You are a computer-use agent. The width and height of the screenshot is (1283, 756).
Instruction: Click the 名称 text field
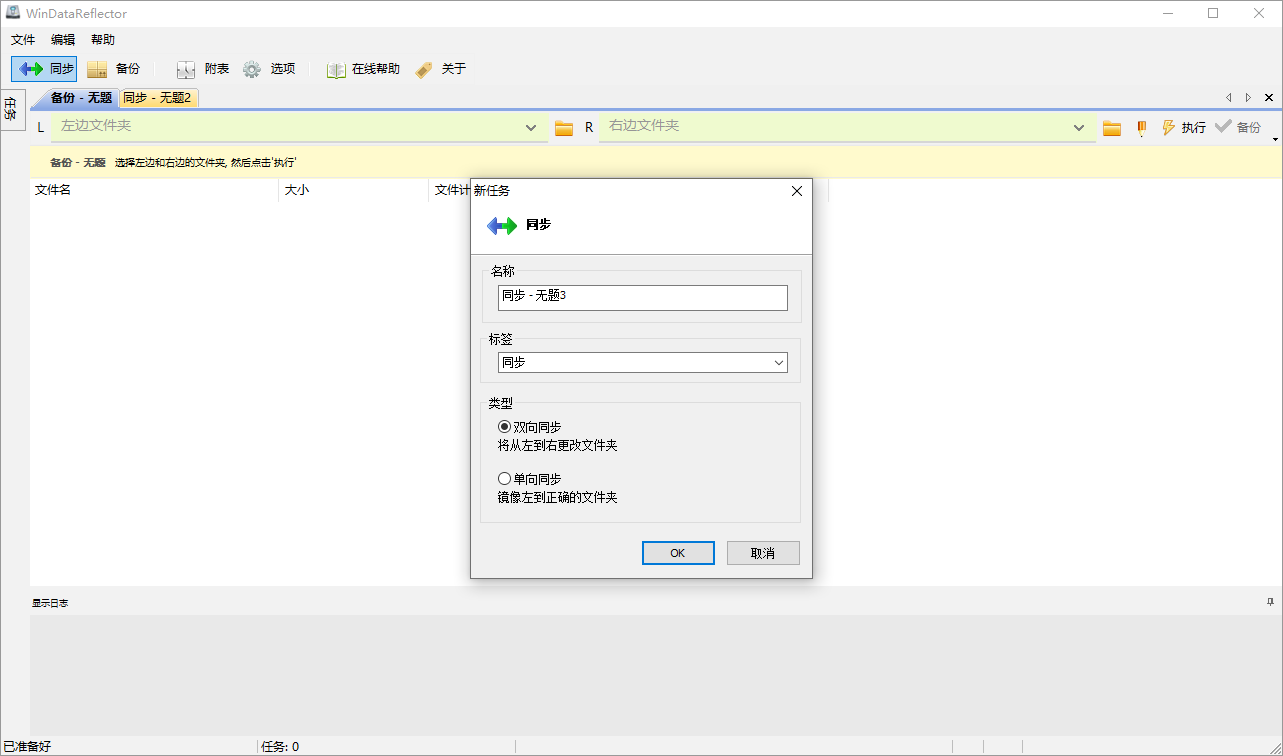coord(642,297)
